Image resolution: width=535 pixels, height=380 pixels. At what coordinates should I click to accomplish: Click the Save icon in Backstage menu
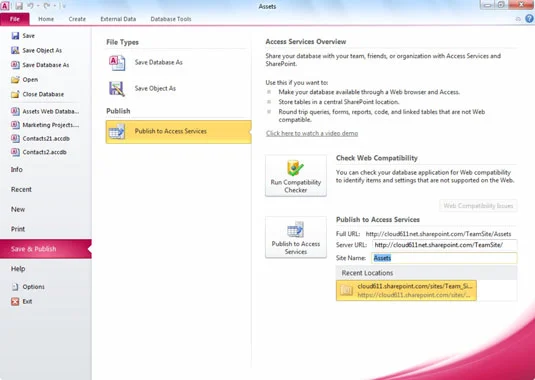tap(15, 35)
